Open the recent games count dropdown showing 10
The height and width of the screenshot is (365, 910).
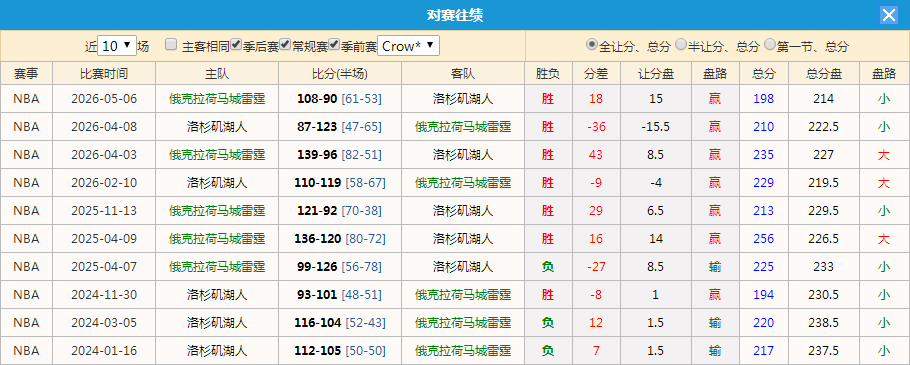tap(117, 46)
